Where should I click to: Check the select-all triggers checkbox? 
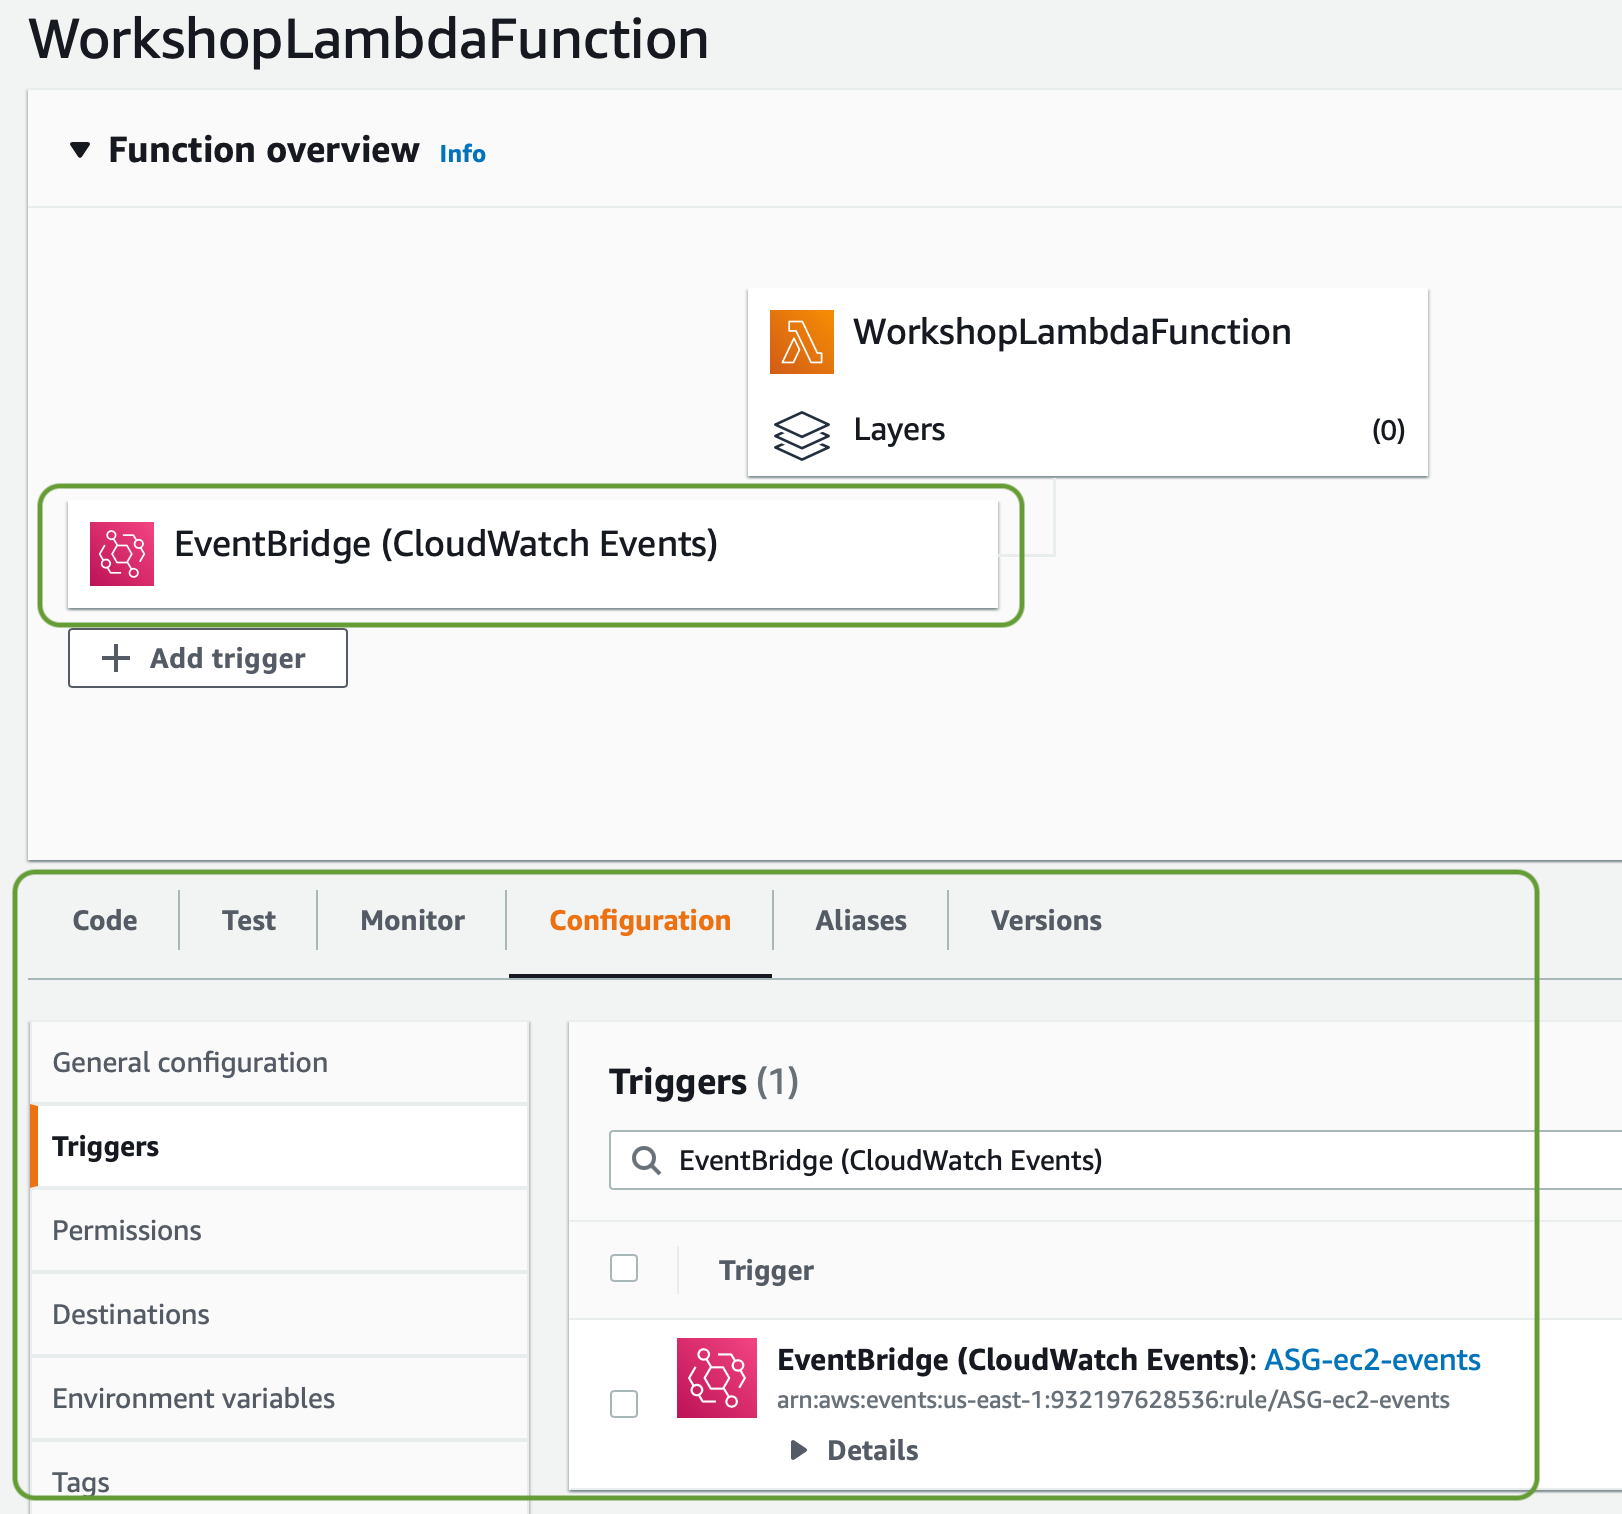coord(623,1267)
